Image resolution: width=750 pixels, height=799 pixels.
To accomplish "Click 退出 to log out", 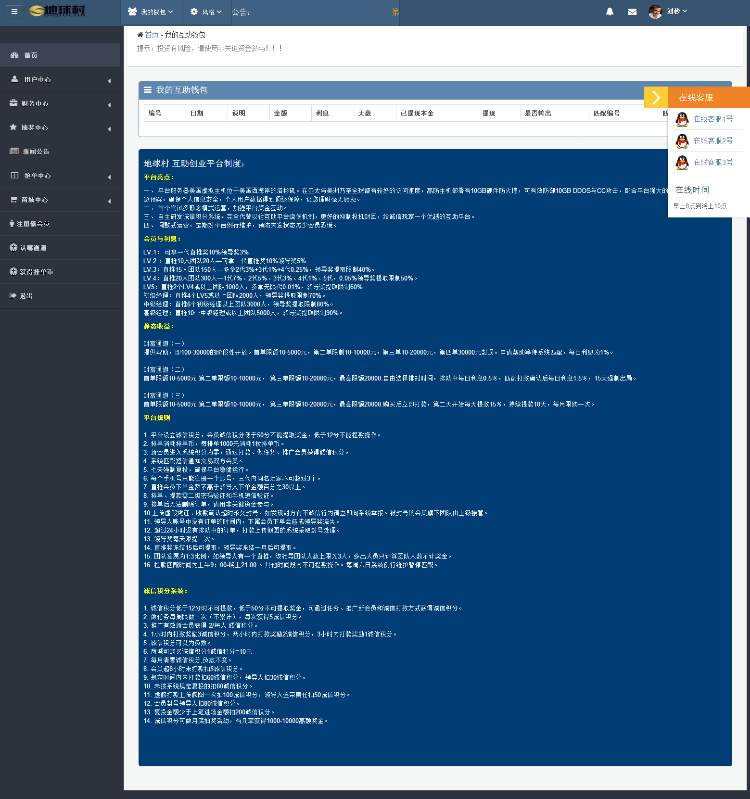I will (27, 296).
